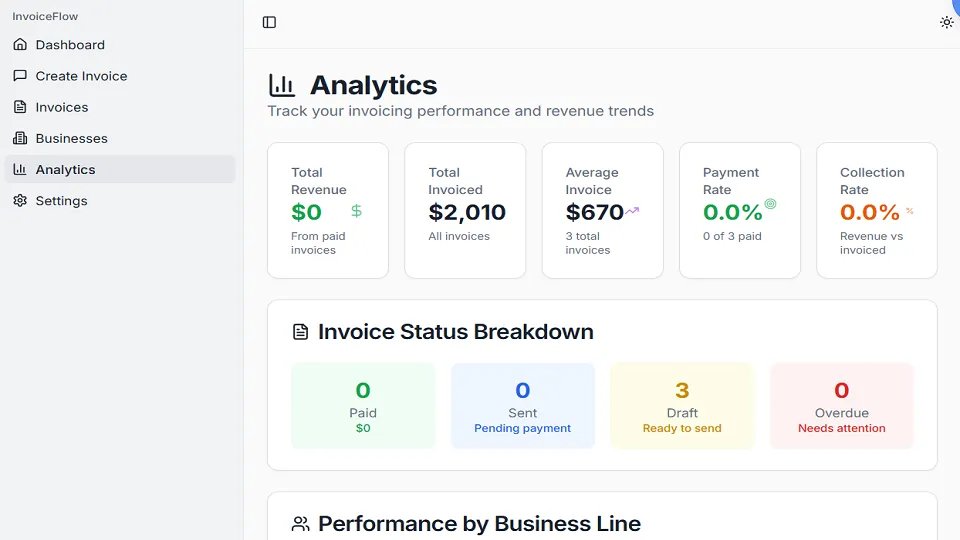Select the Analytics sidebar chart icon
The width and height of the screenshot is (960, 540).
coord(20,170)
